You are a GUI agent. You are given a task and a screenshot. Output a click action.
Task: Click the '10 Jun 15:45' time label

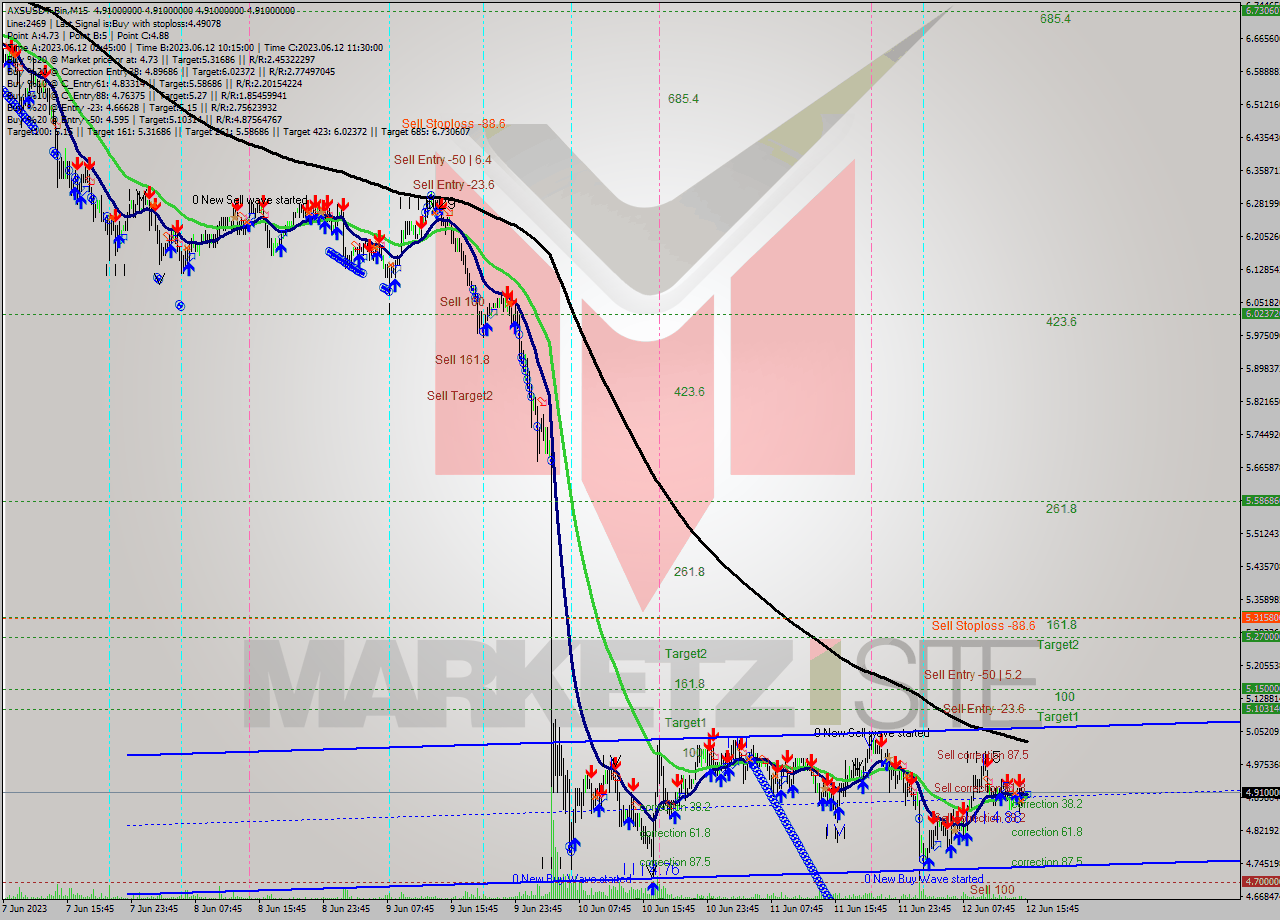[669, 909]
